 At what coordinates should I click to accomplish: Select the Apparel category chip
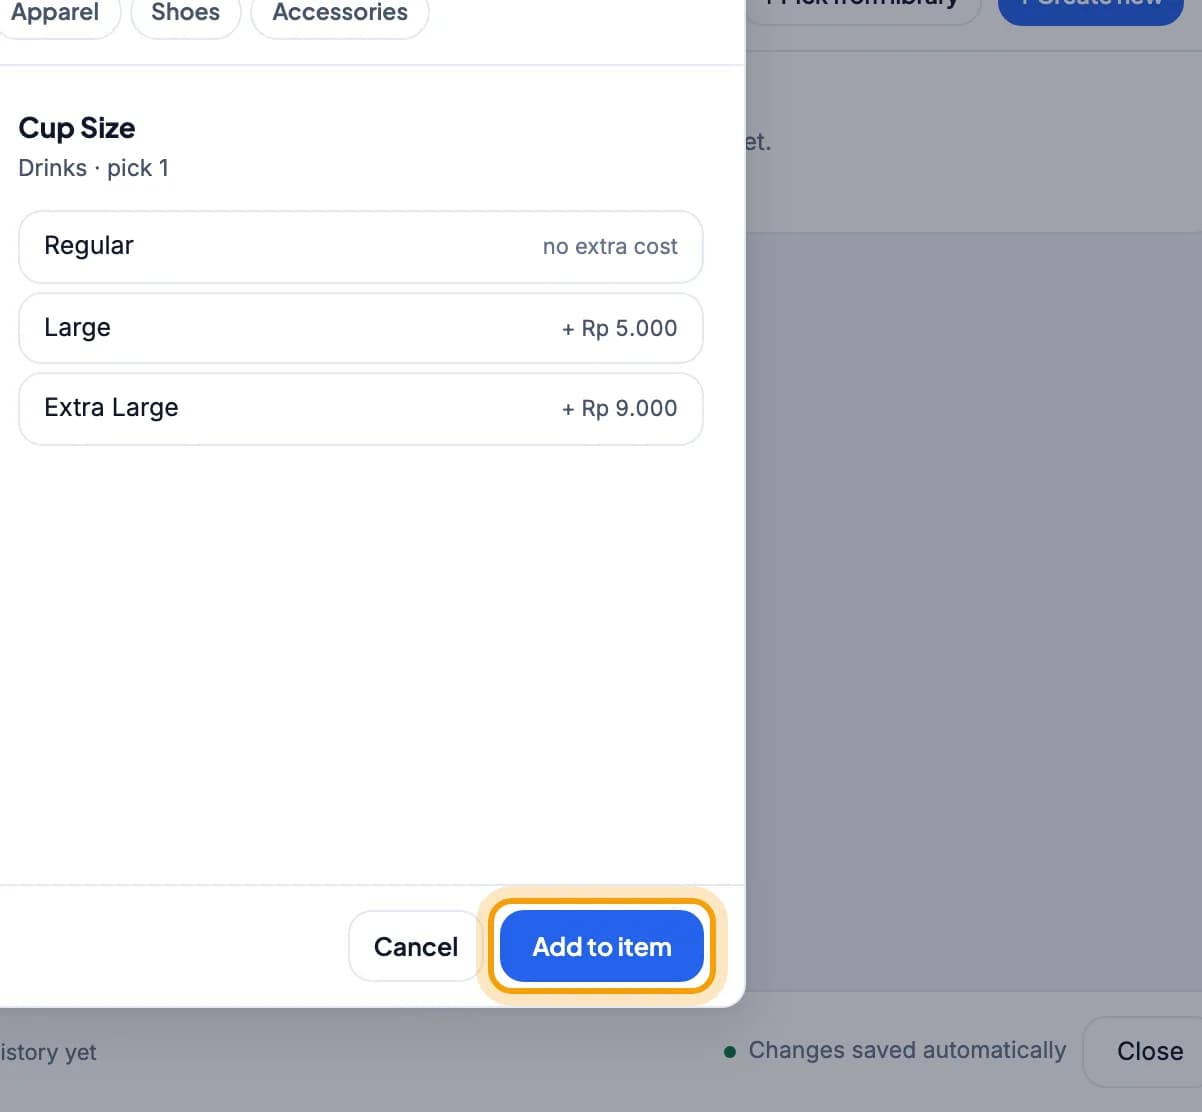tap(55, 13)
